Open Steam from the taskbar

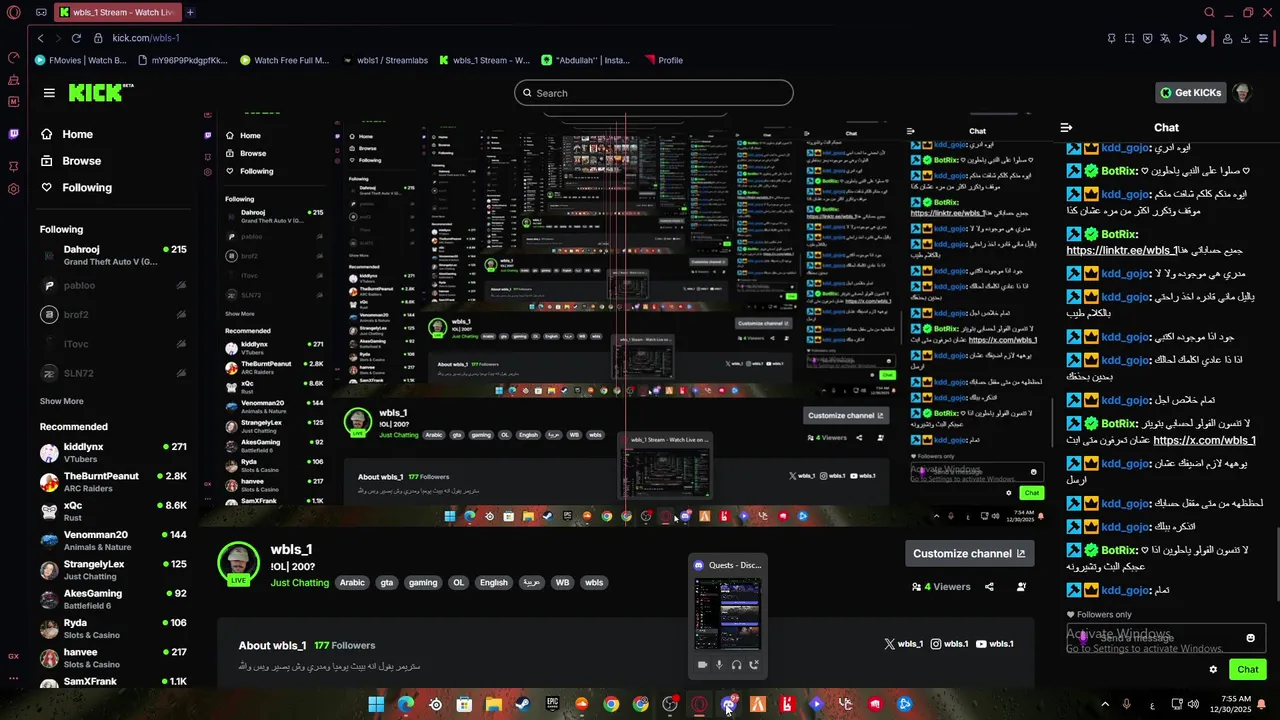pyautogui.click(x=523, y=704)
